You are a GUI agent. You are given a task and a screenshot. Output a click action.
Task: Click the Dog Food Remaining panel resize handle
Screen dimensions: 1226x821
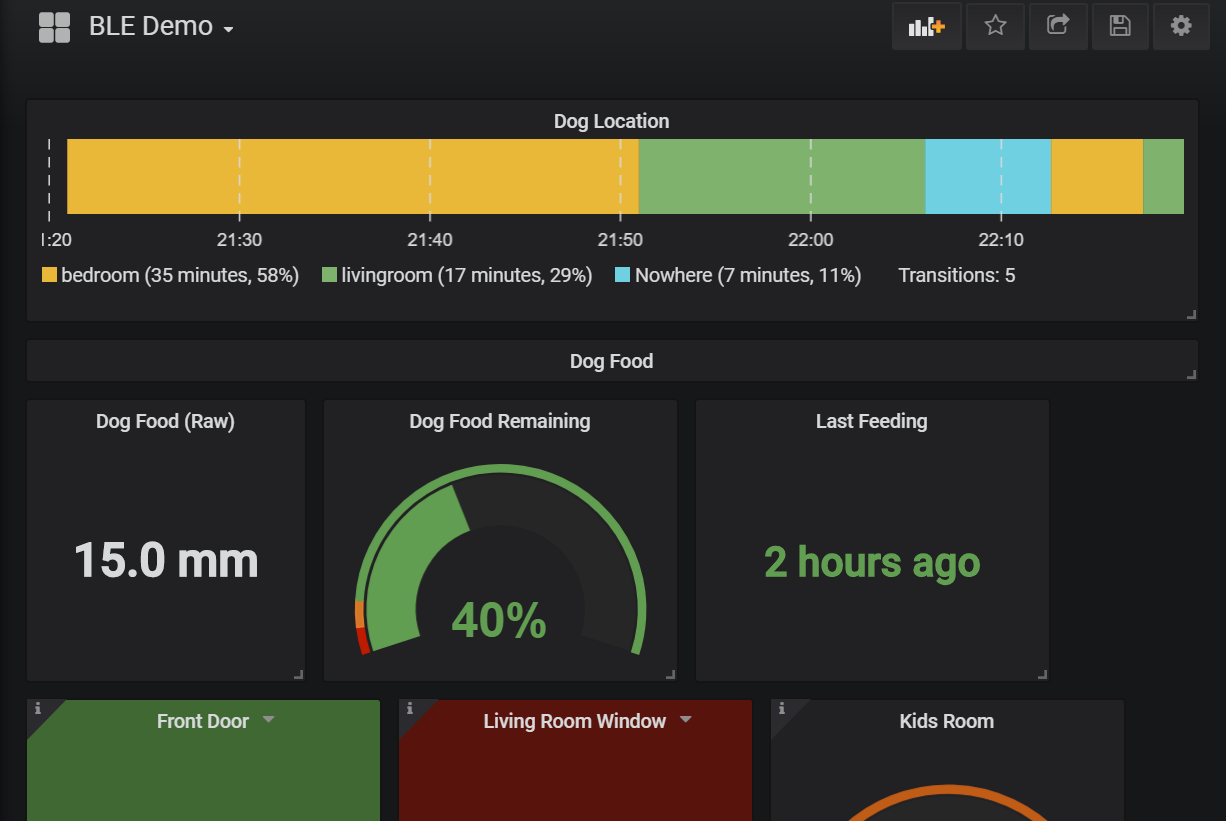pyautogui.click(x=670, y=674)
